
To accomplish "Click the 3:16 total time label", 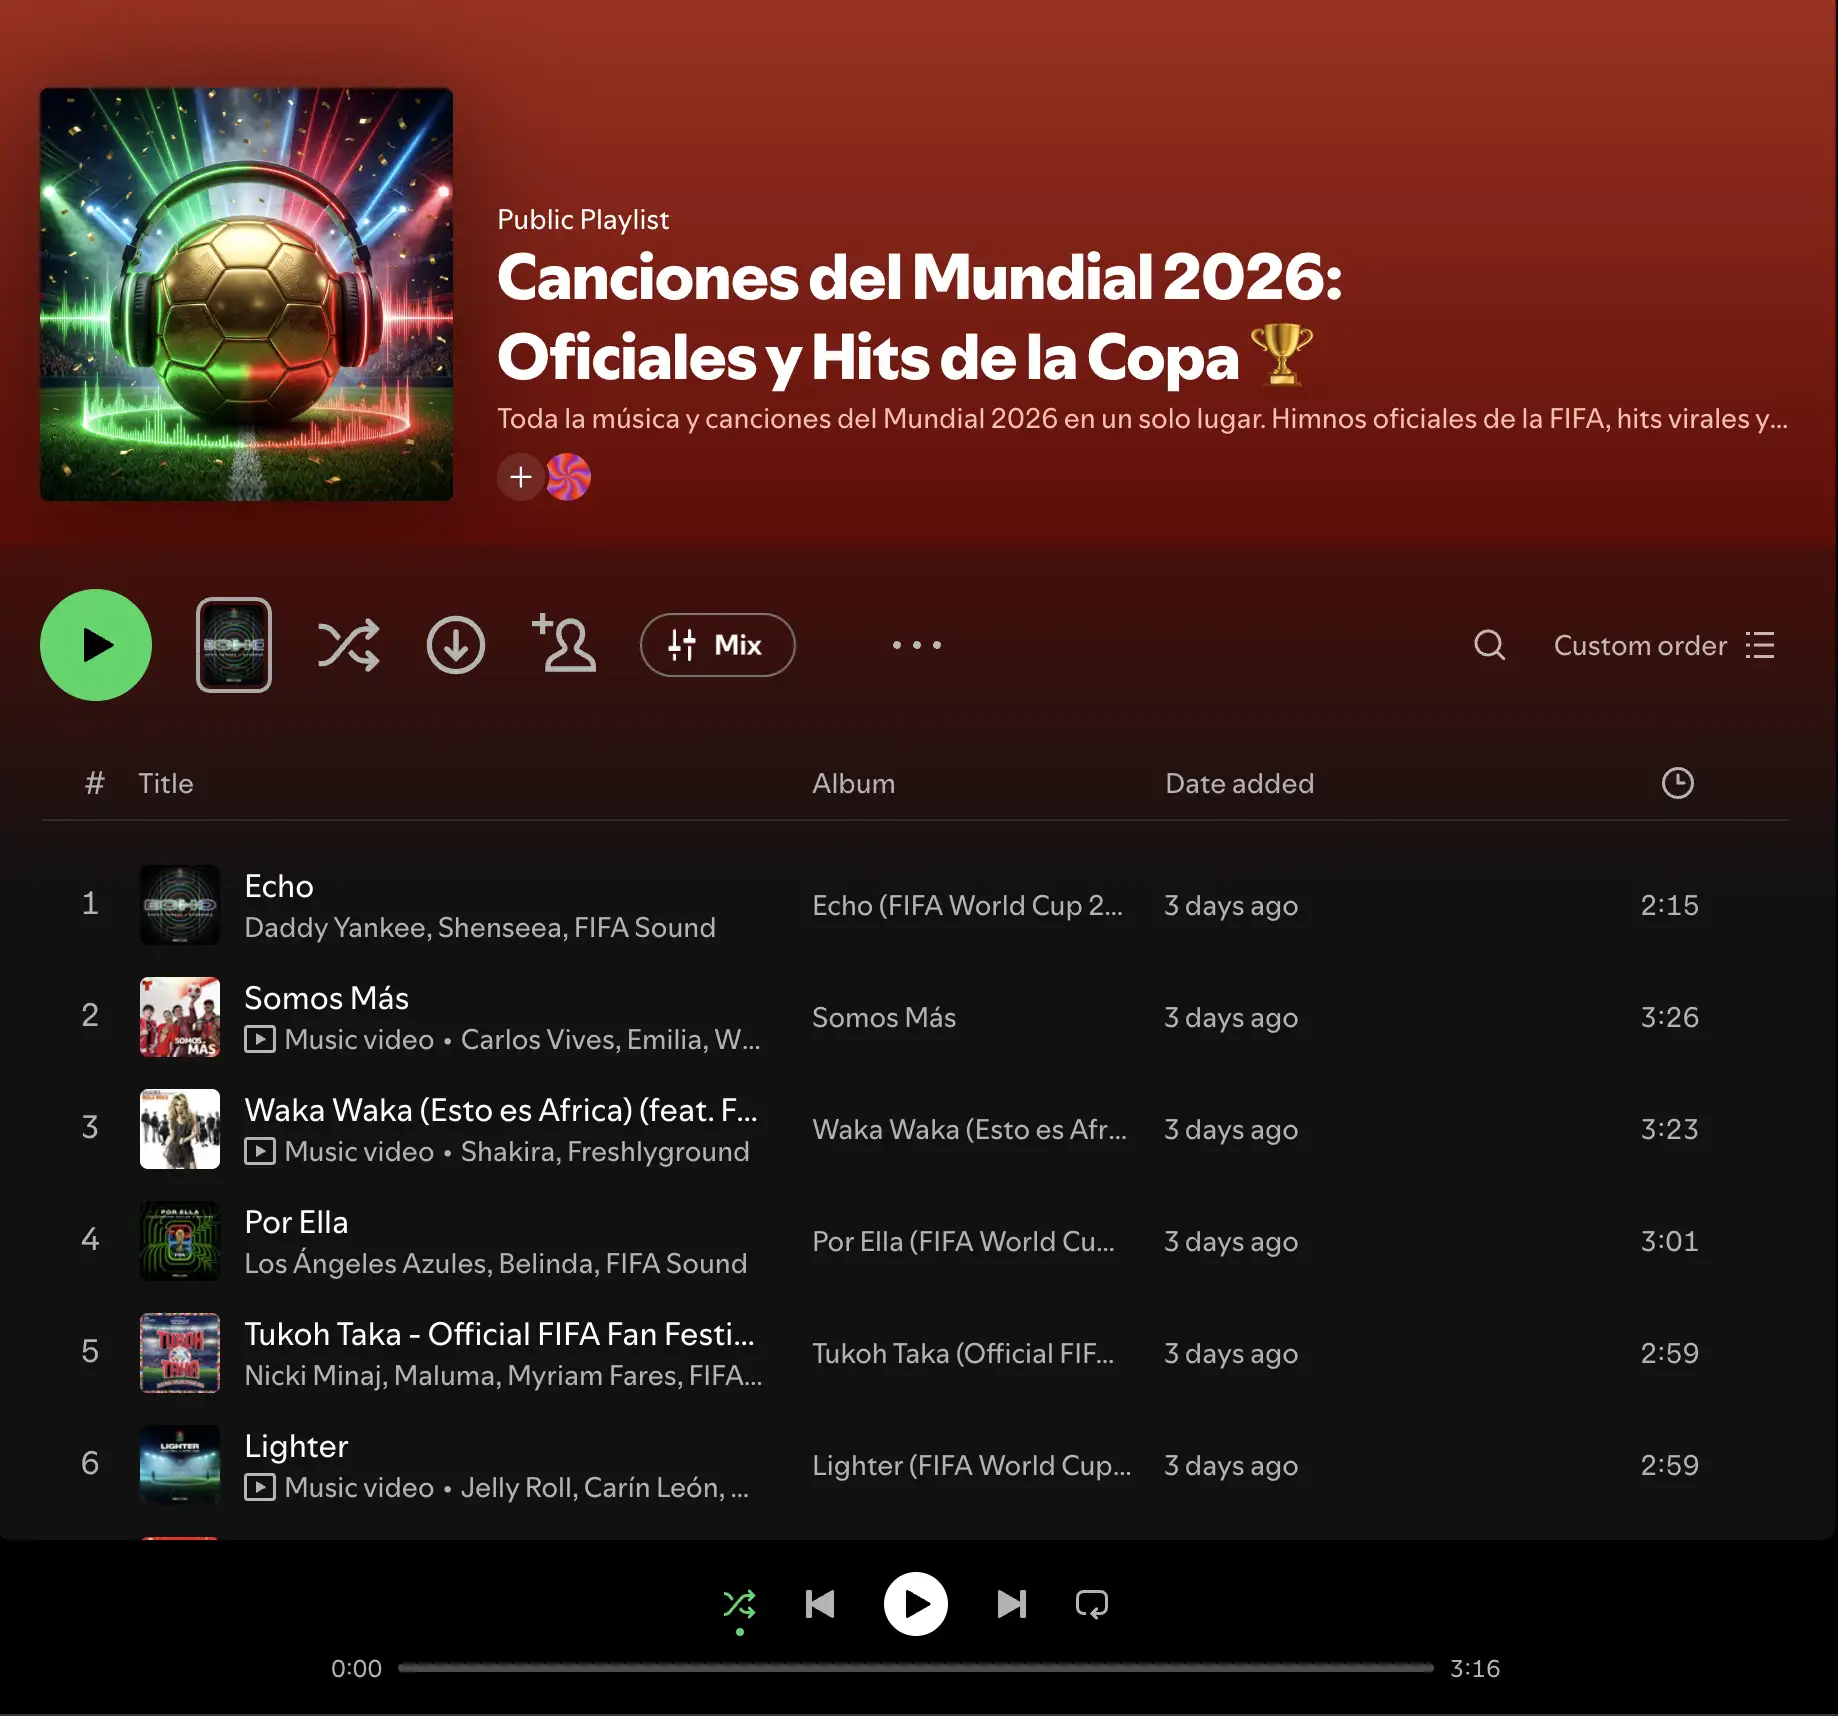I will click(x=1475, y=1668).
